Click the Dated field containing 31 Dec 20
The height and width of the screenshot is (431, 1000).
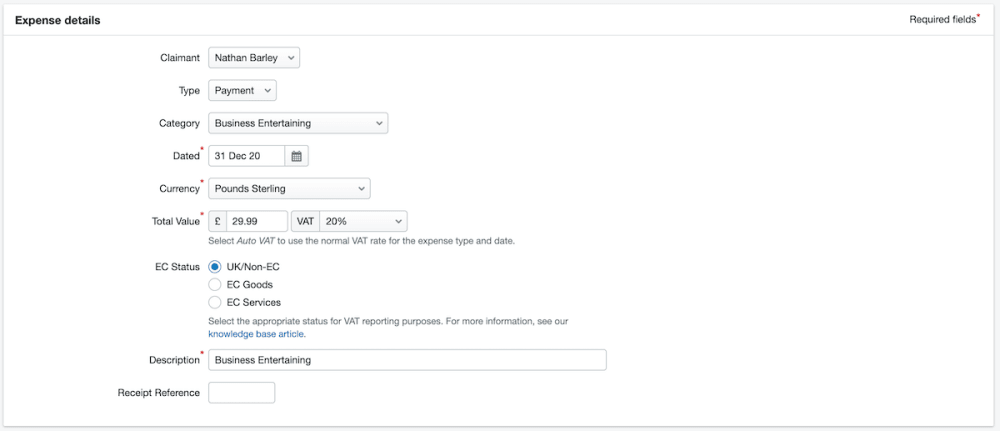click(x=247, y=156)
